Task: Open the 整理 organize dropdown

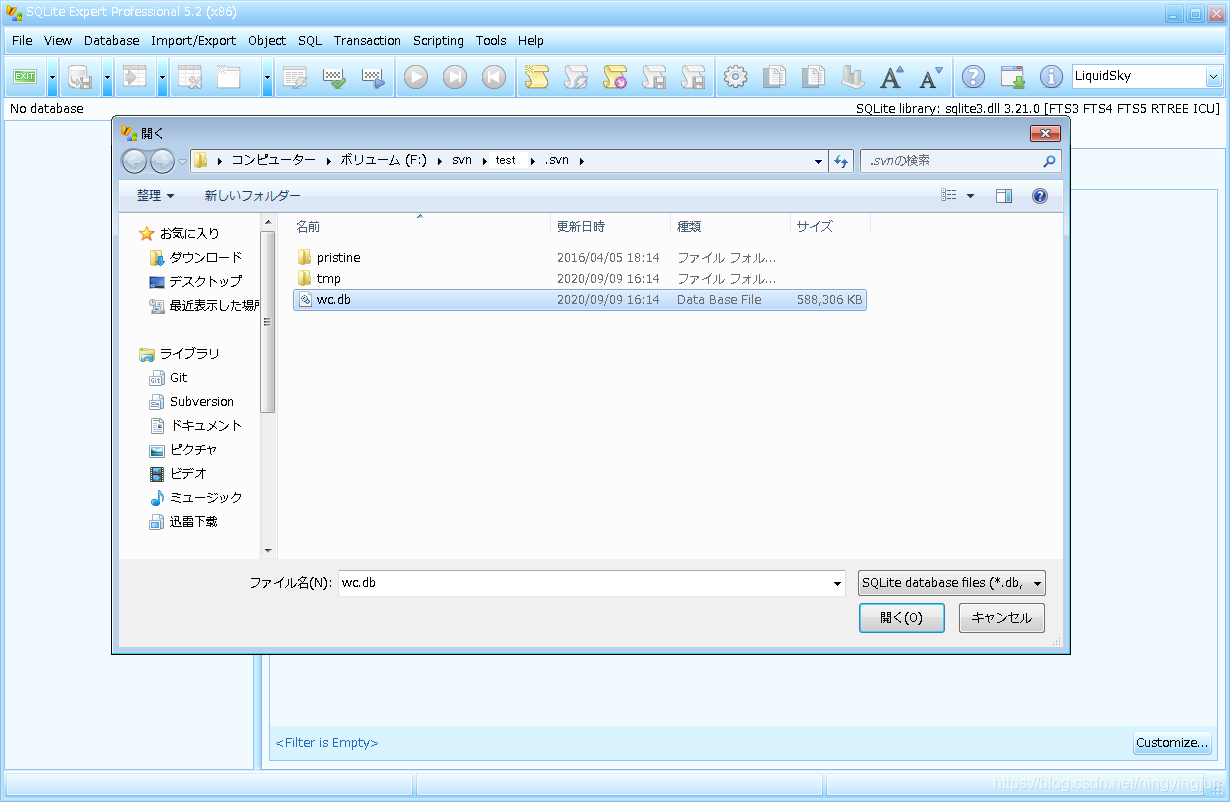Action: 155,196
